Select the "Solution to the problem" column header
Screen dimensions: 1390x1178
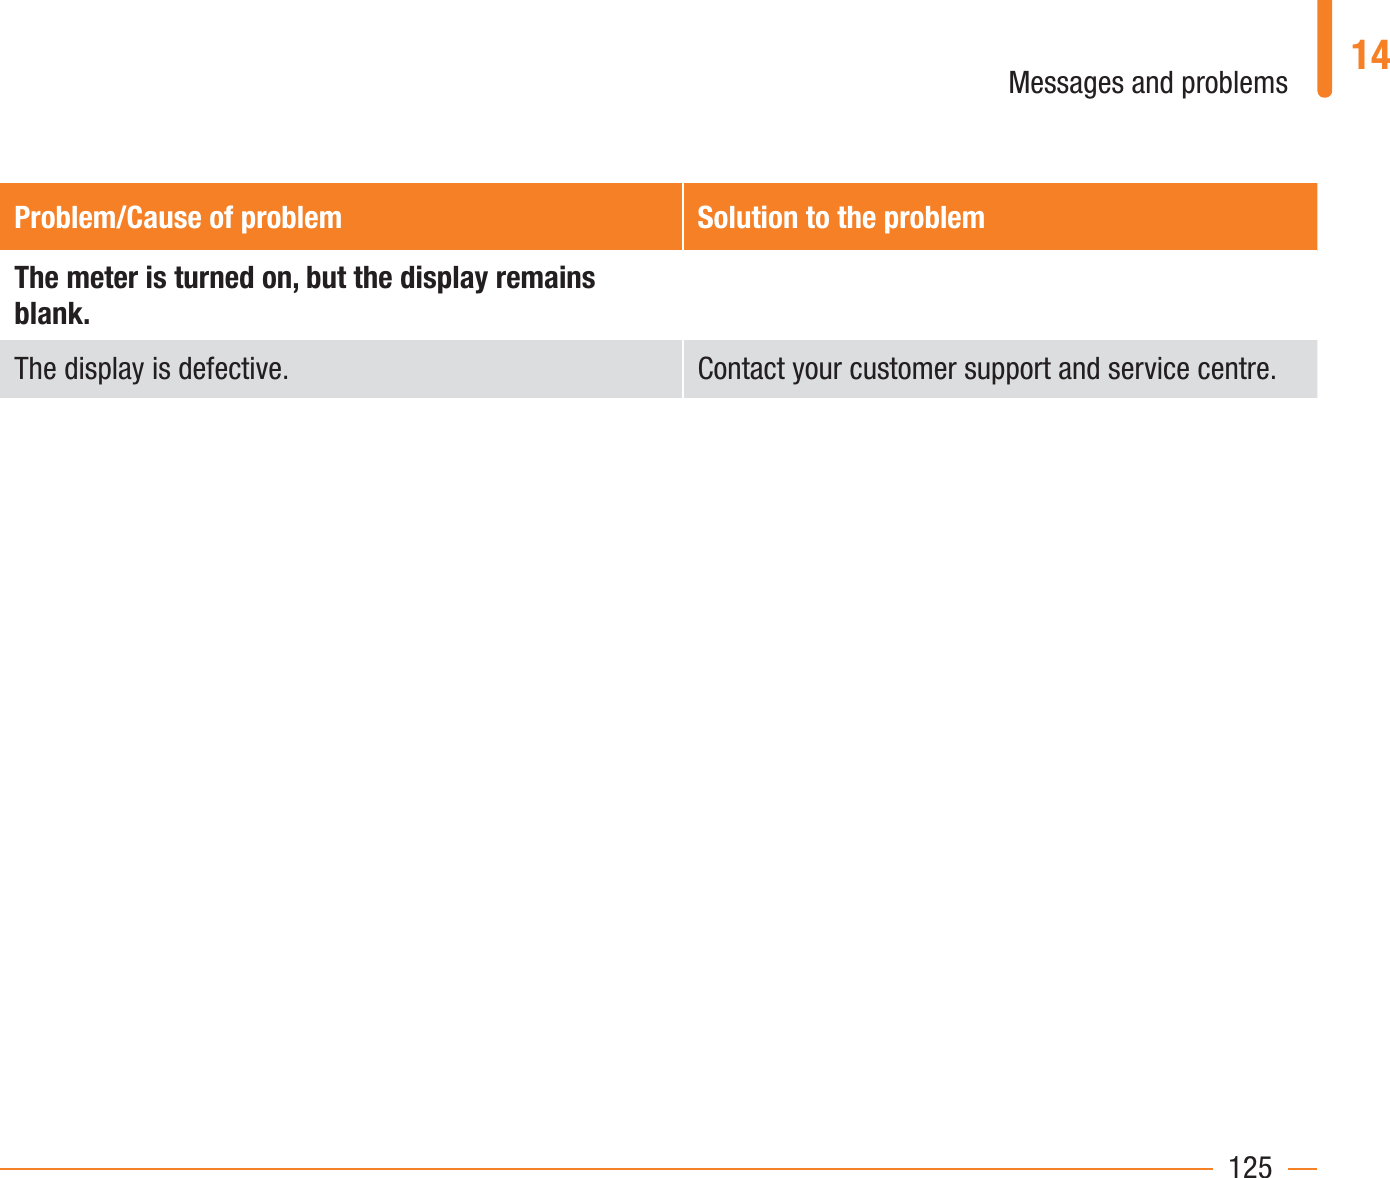(840, 217)
